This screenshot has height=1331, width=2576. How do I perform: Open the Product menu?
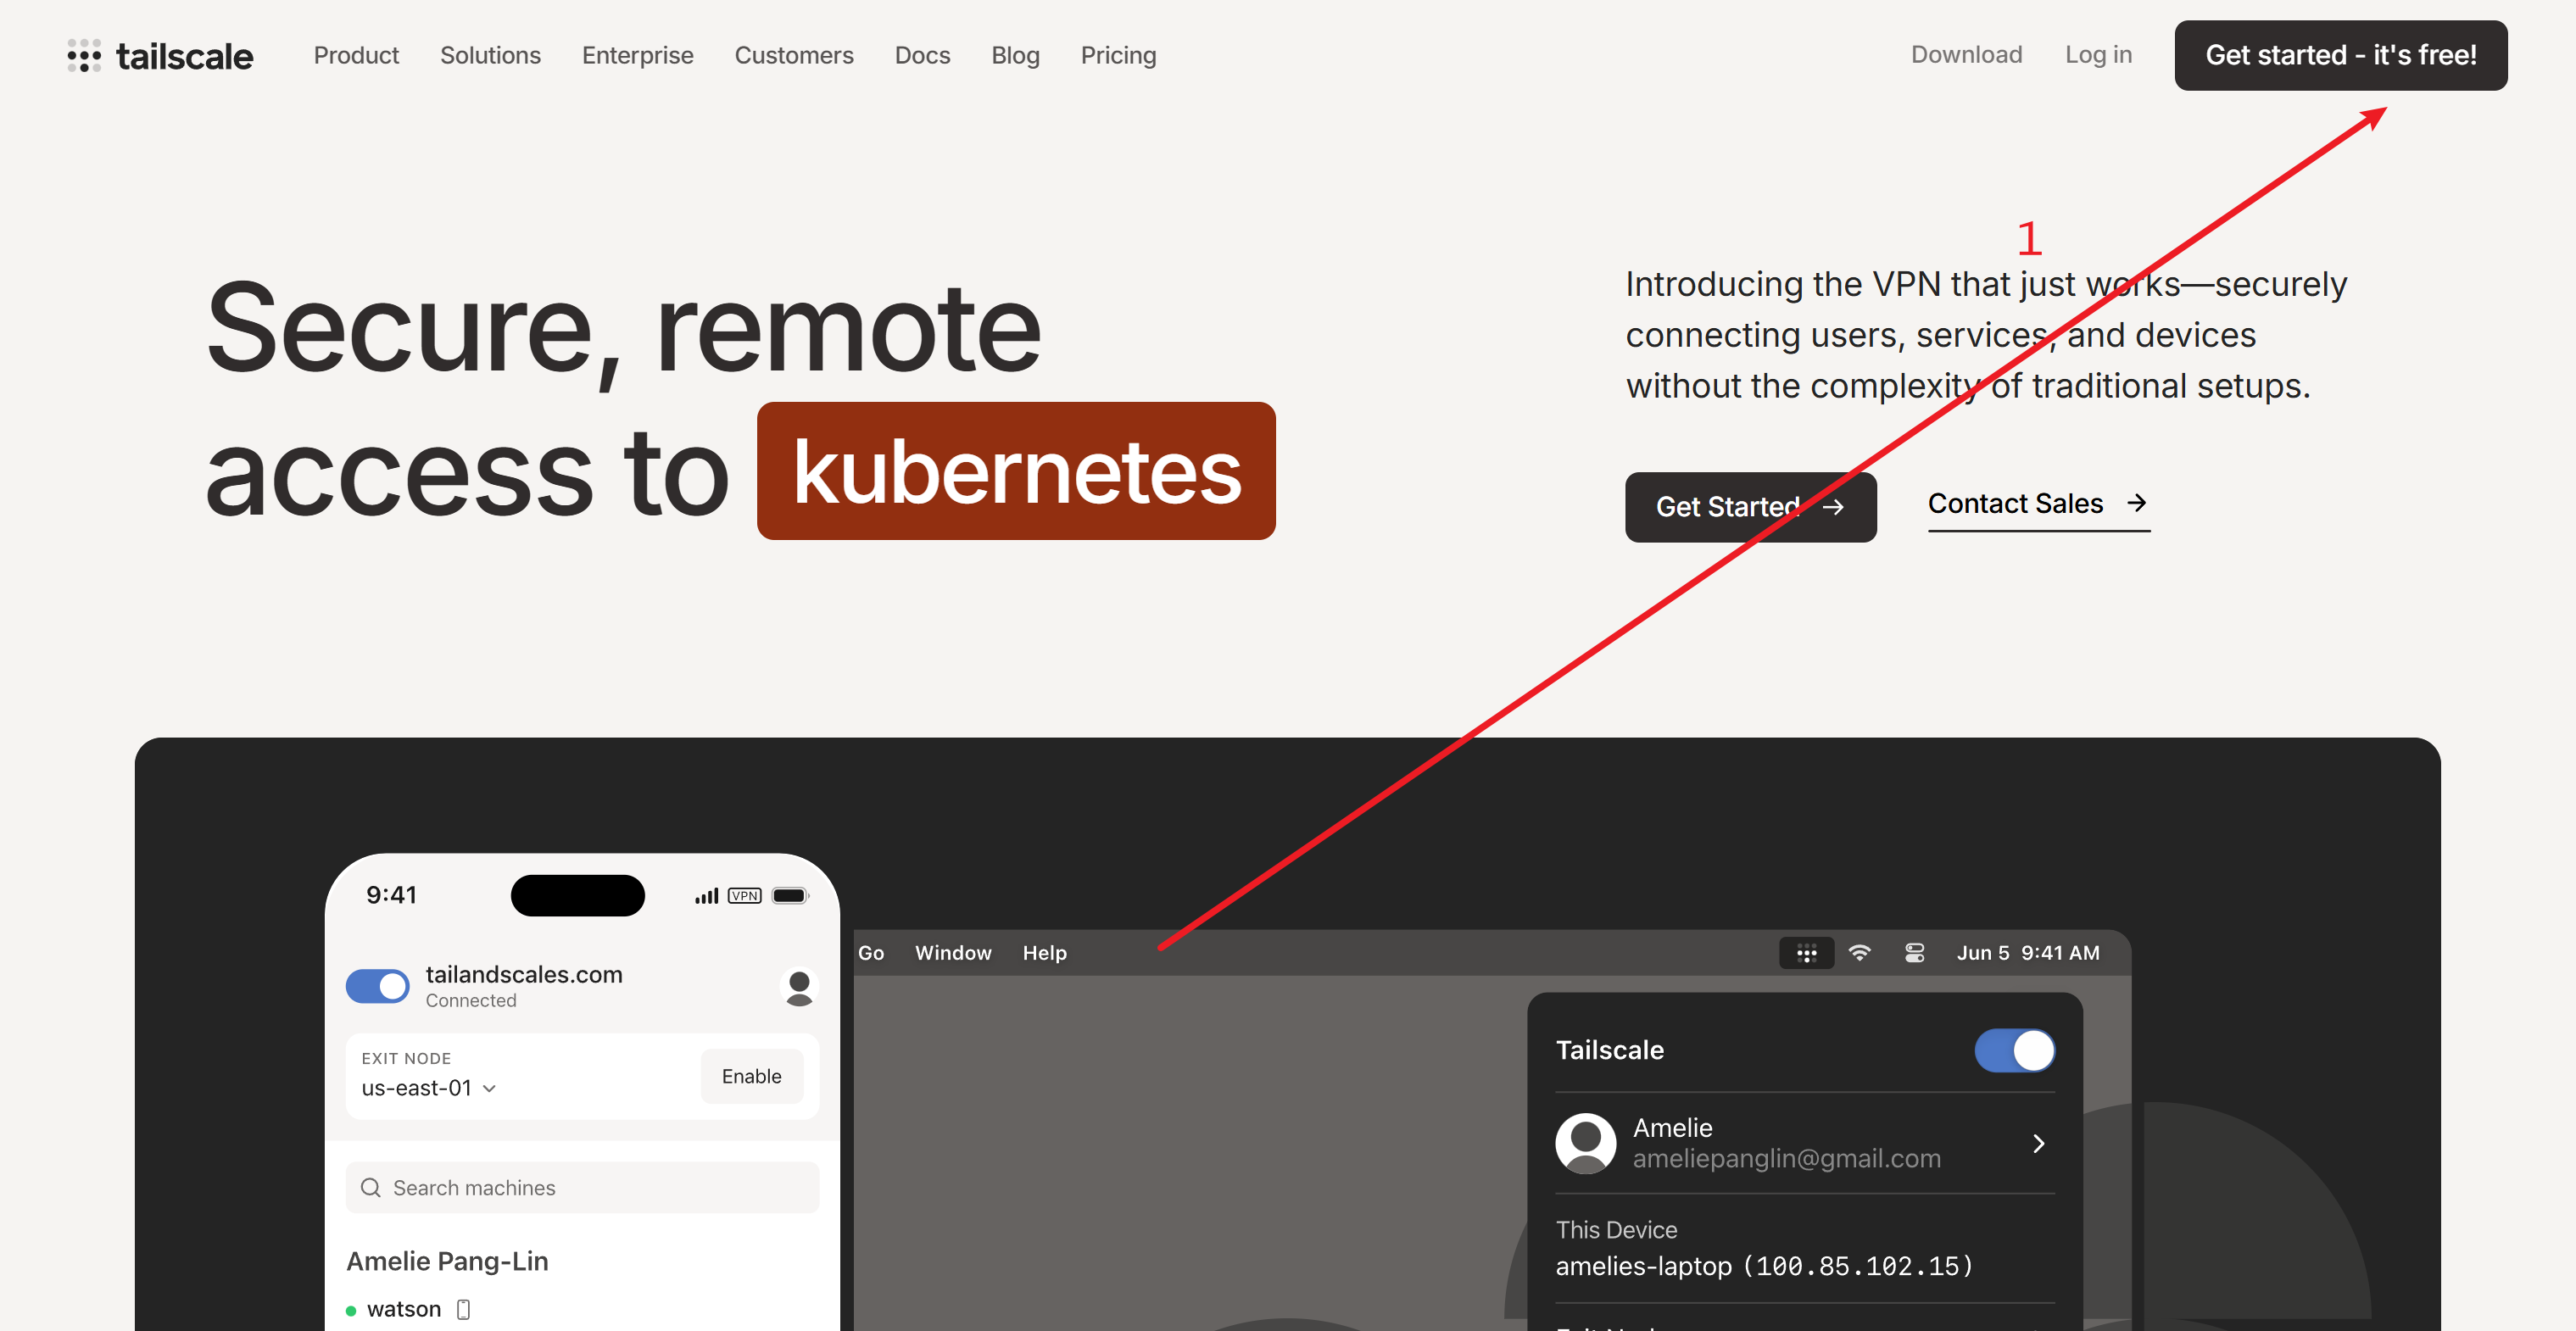356,55
